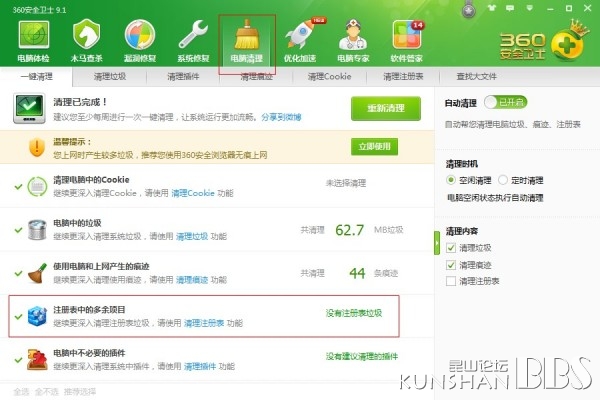
Task: Switch to 查找大文件 tab
Action: point(476,77)
